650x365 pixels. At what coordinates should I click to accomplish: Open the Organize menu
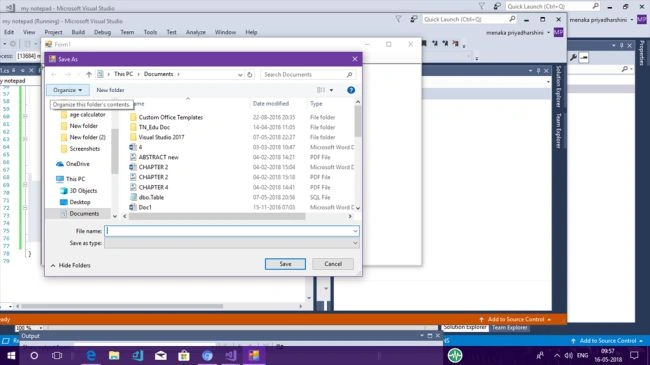68,90
